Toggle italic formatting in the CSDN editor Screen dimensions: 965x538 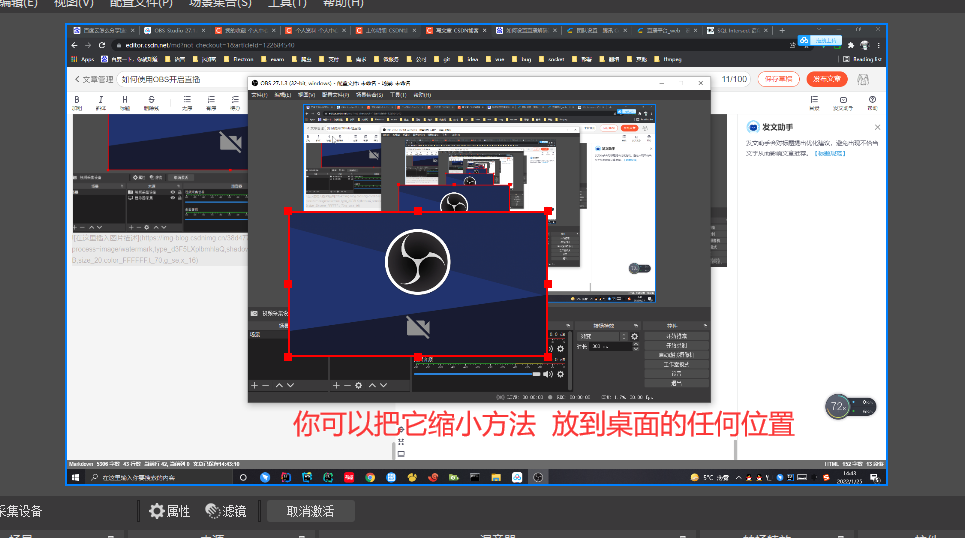101,102
